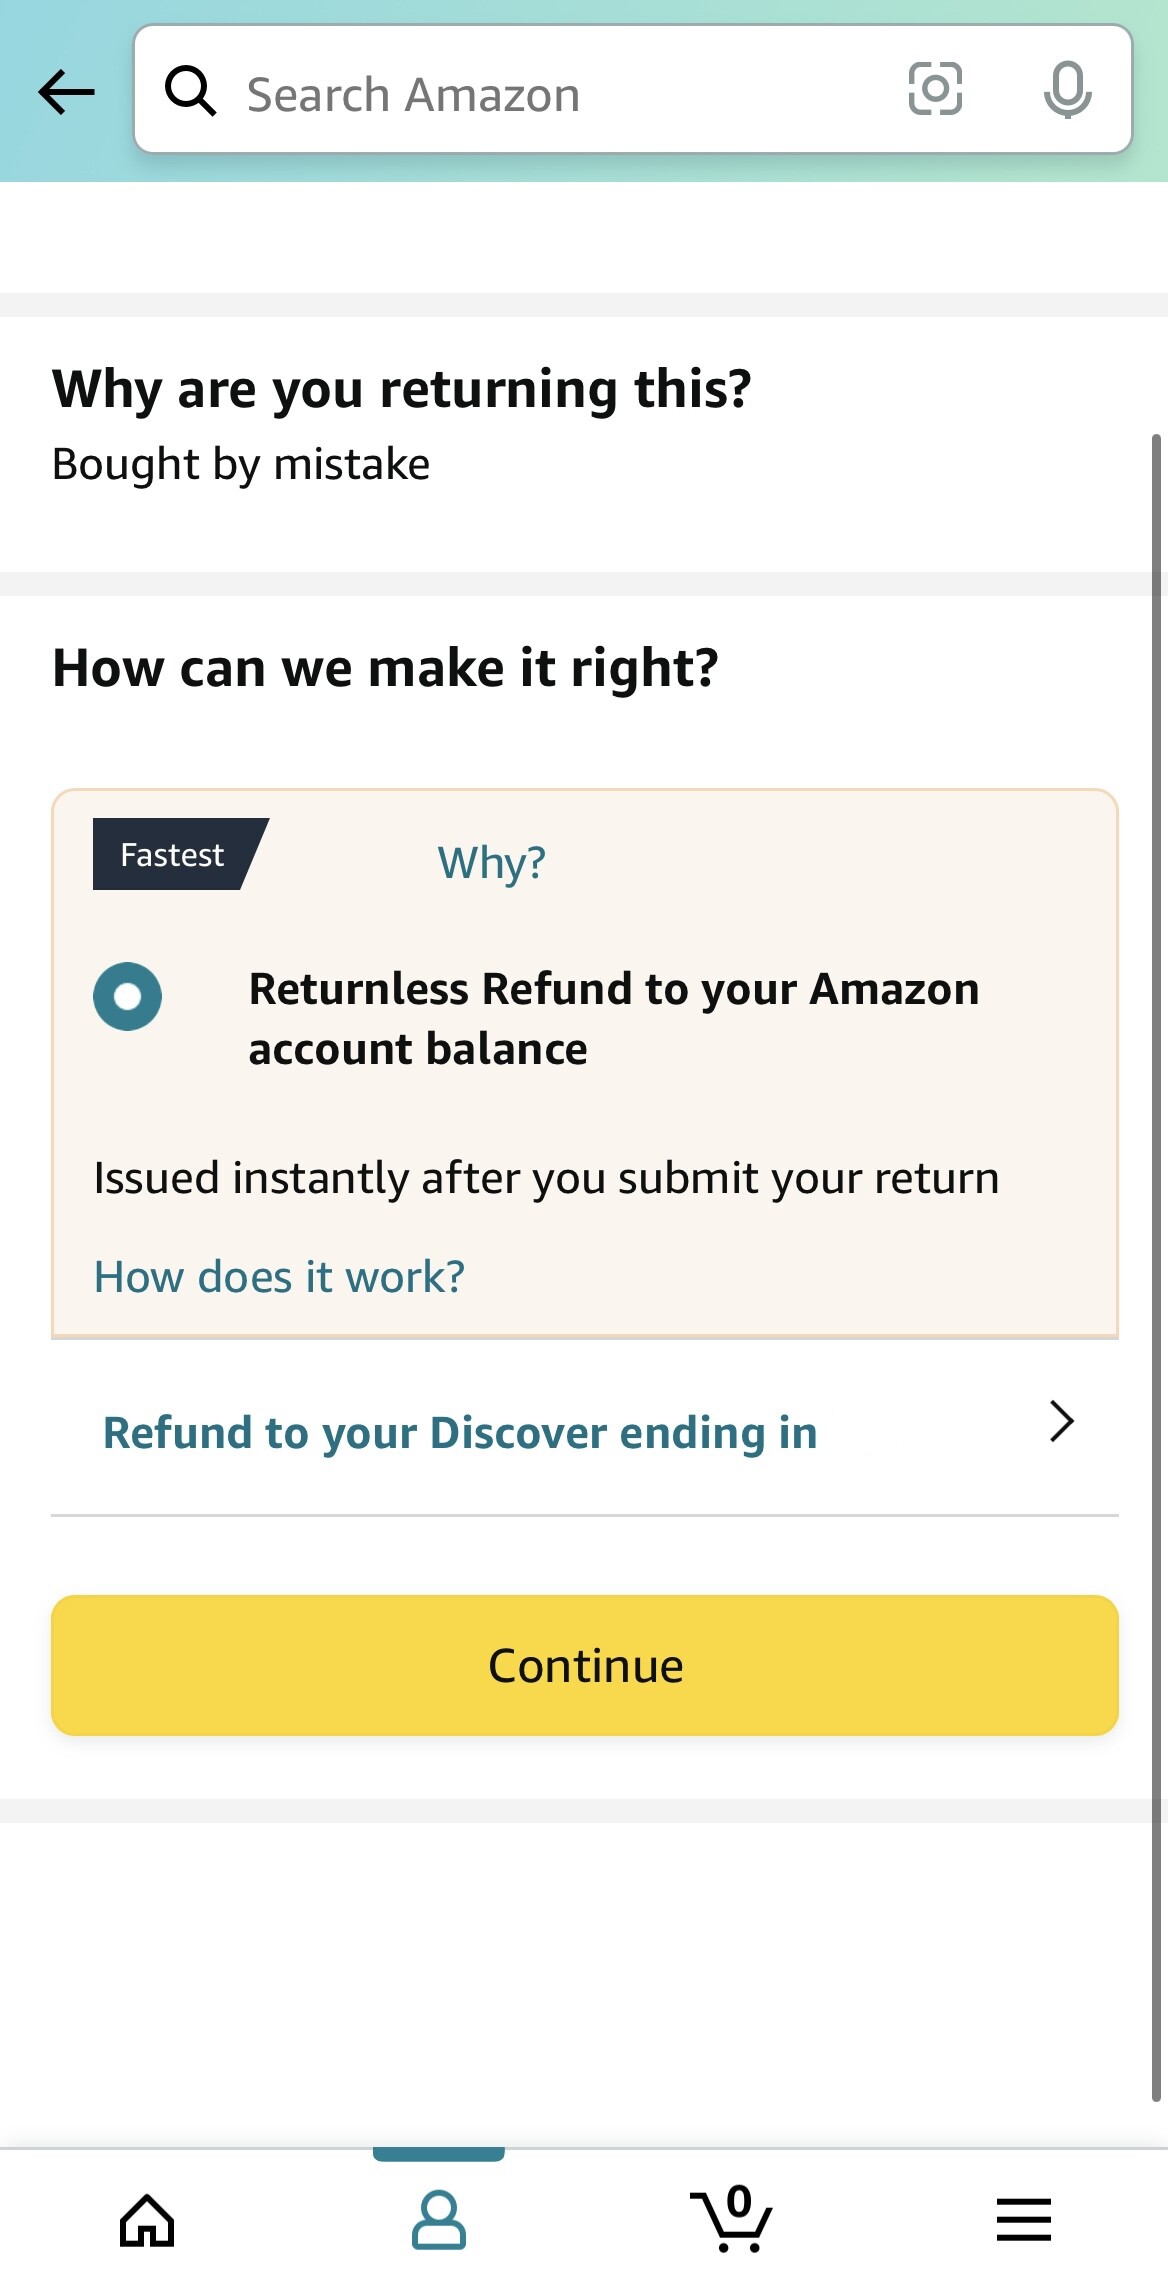Tap the microphone voice search icon
The image size is (1168, 2285).
1067,90
